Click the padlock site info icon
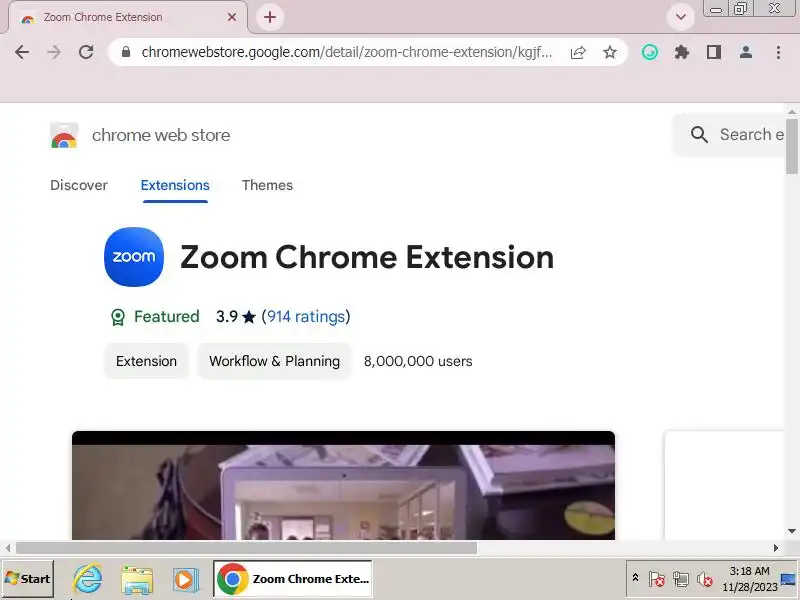800x600 pixels. [x=126, y=52]
